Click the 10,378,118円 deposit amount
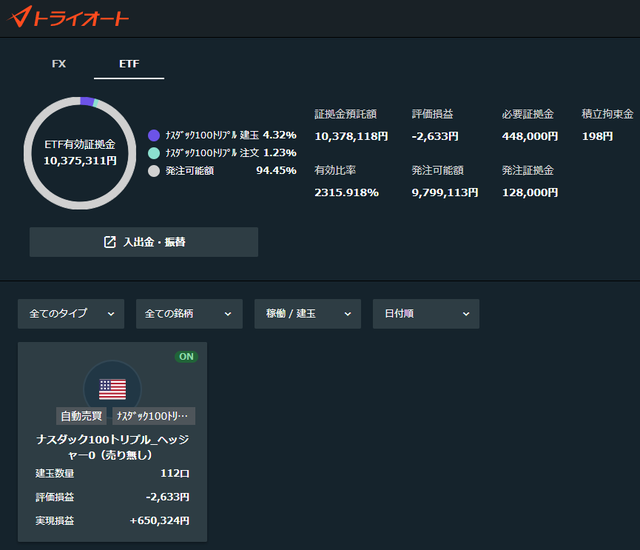 click(351, 136)
